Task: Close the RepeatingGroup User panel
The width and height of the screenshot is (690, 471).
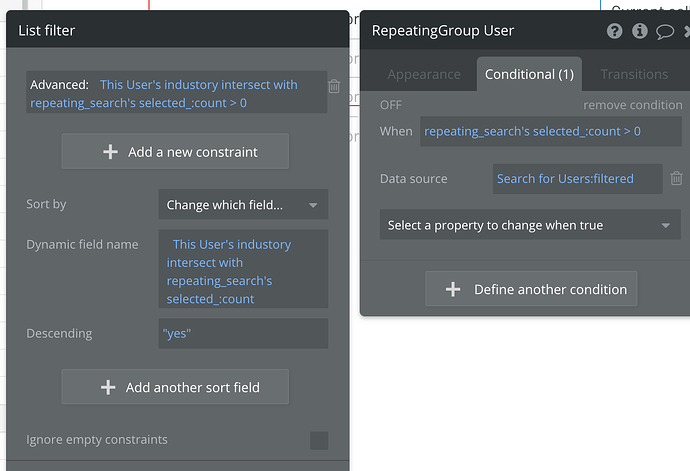Action: tap(686, 31)
